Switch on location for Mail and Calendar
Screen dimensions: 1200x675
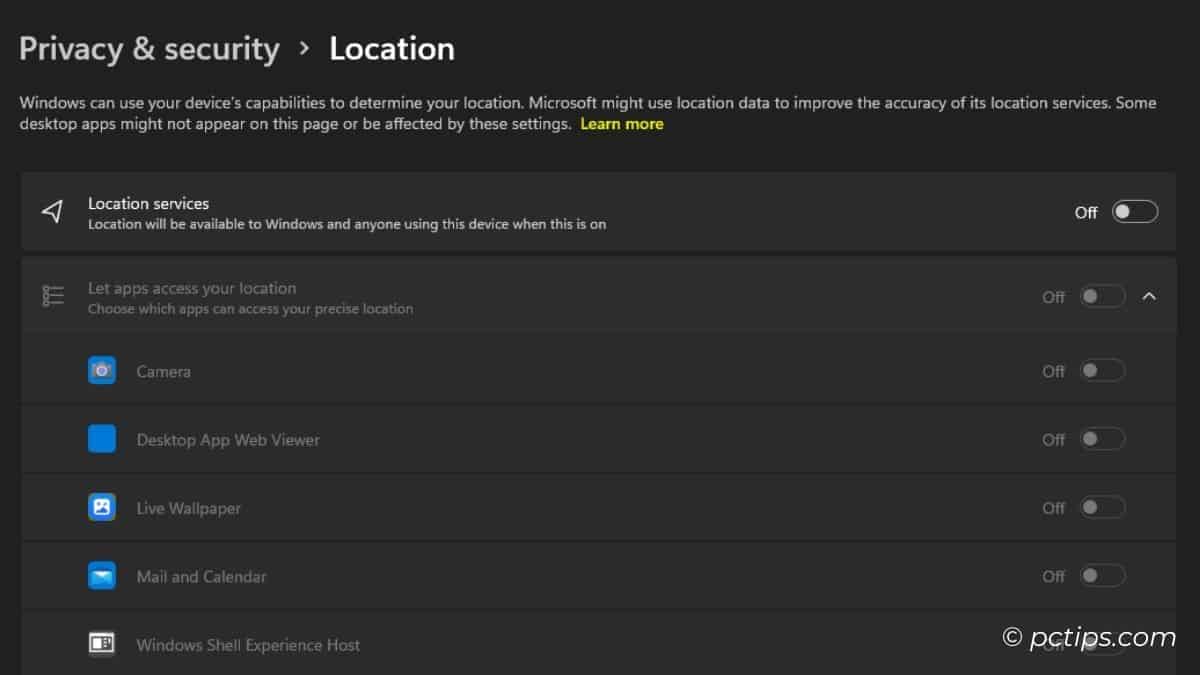click(1102, 576)
